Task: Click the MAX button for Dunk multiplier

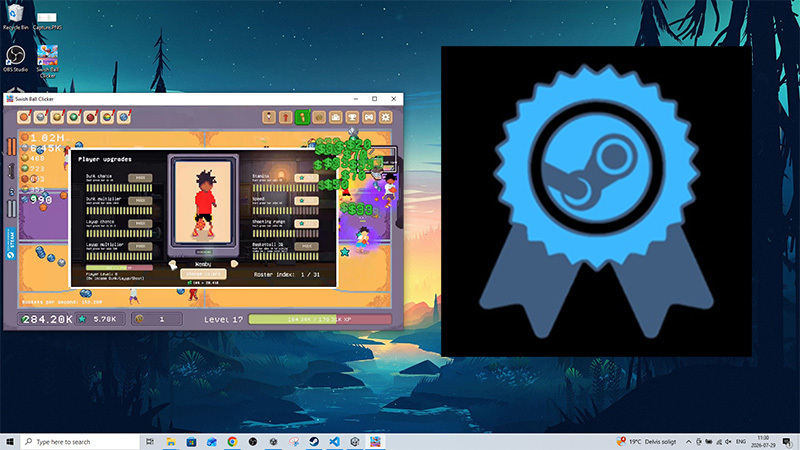Action: (x=140, y=201)
